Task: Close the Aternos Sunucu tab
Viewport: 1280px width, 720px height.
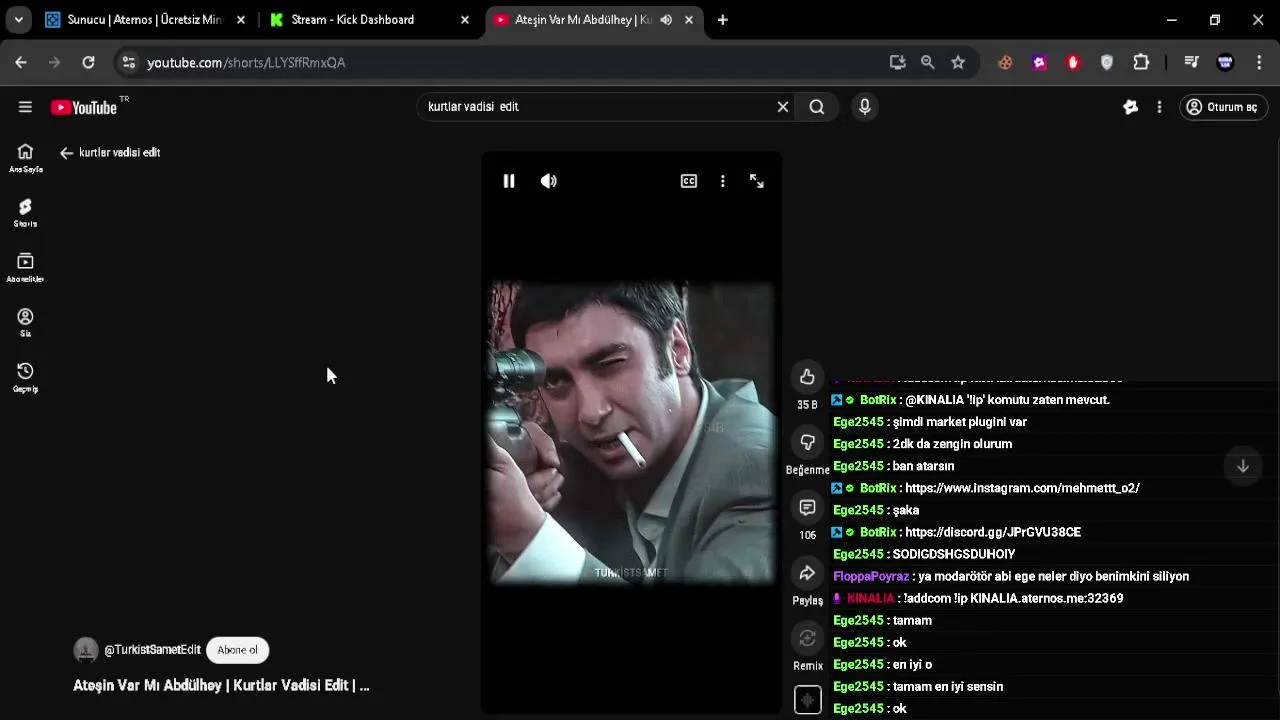Action: click(241, 20)
